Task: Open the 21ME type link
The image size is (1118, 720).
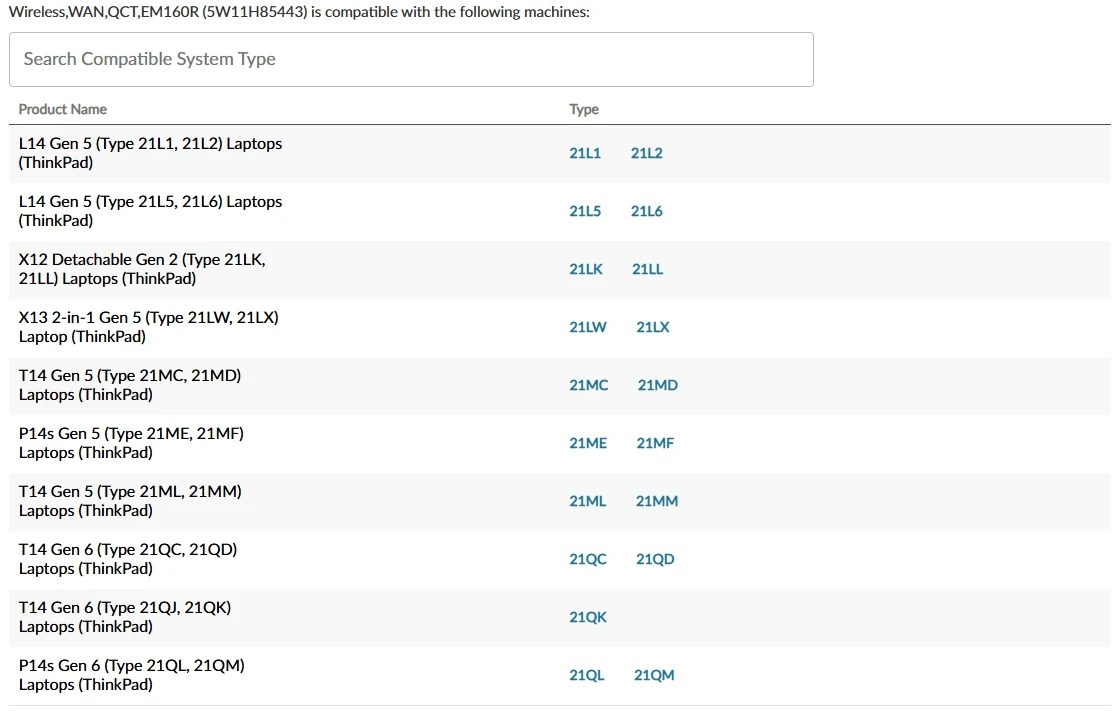Action: 588,443
